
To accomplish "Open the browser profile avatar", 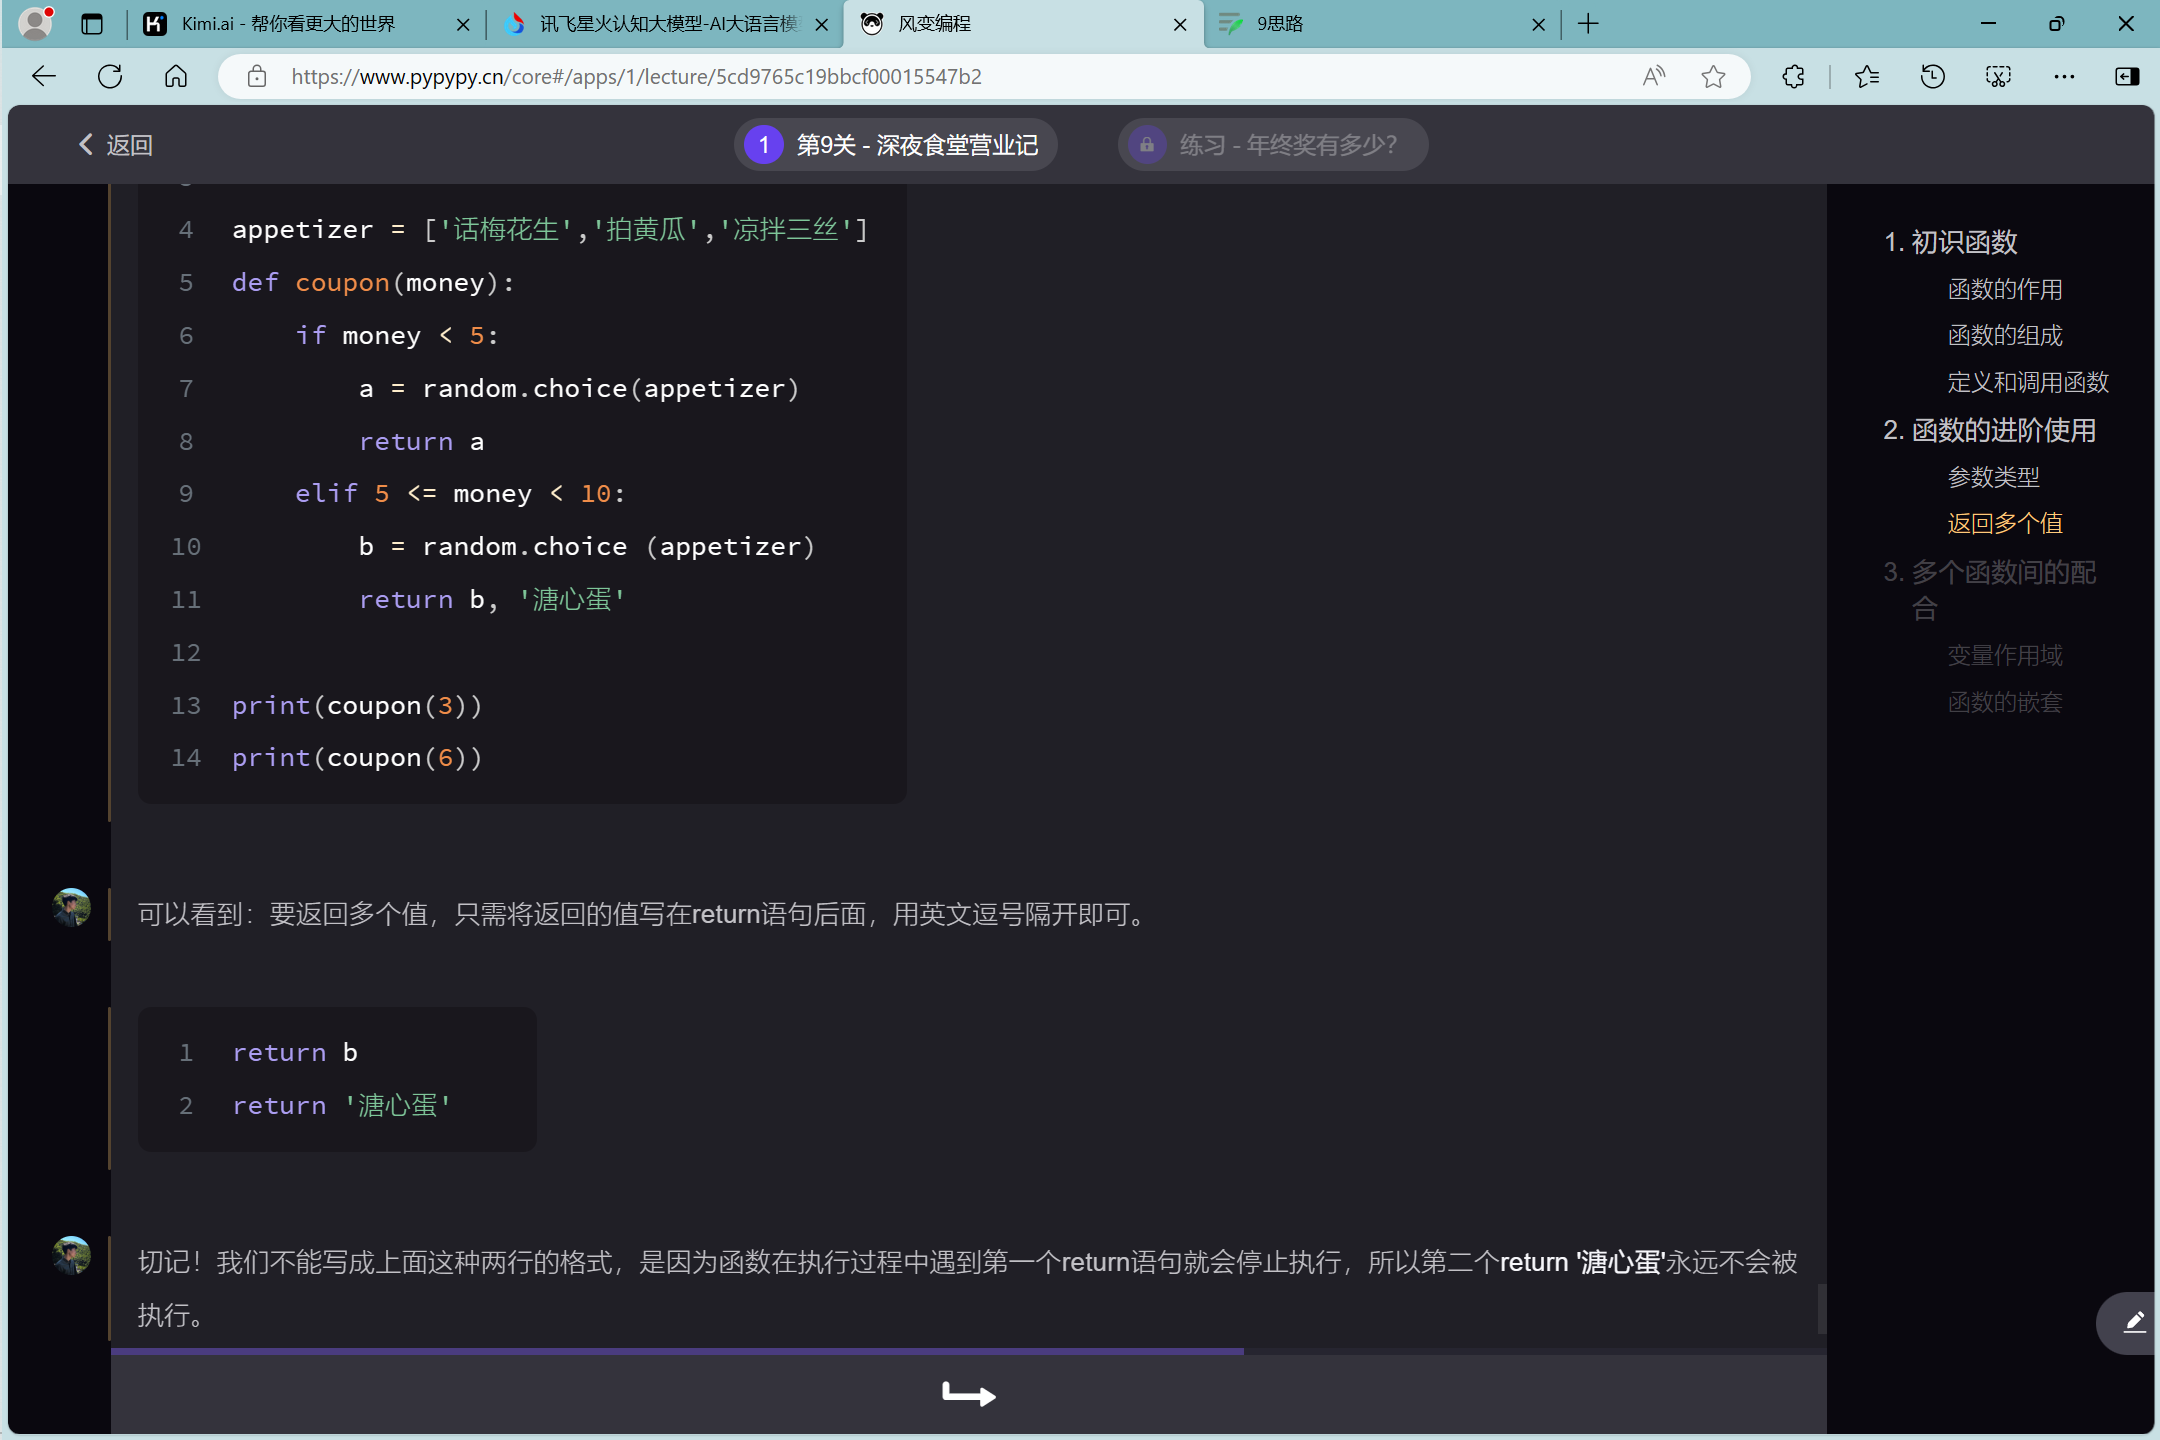I will point(36,23).
